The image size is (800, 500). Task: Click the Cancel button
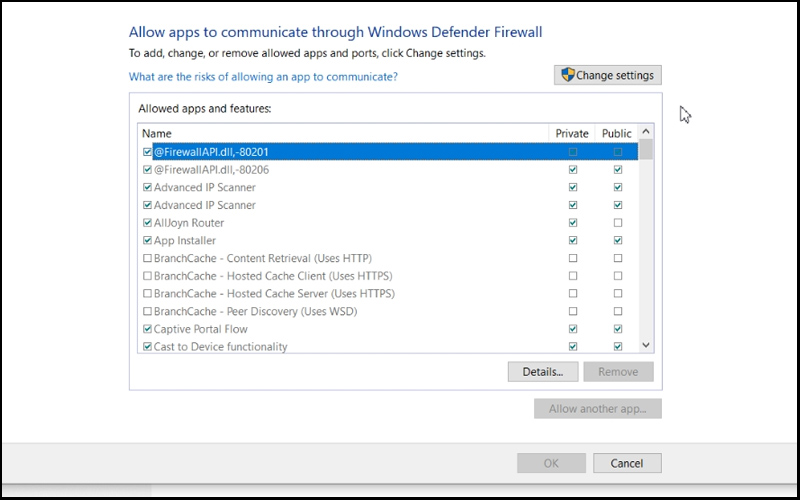tap(627, 463)
